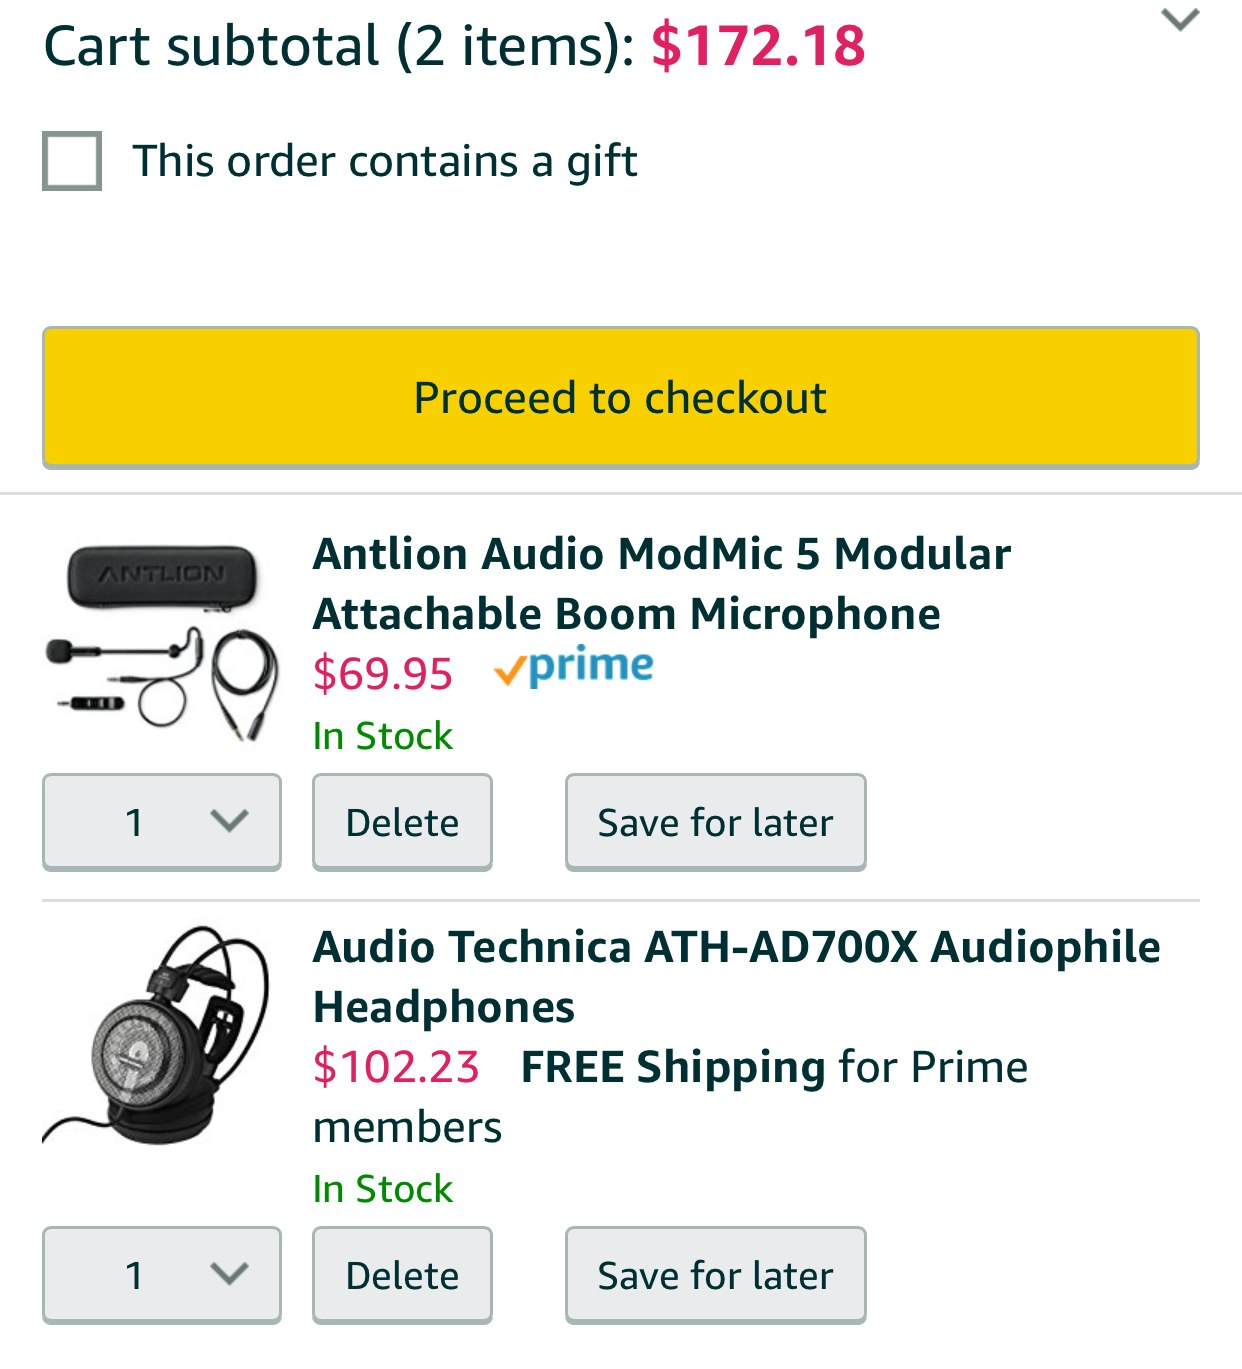Save the Audio Technica headphones for later
This screenshot has width=1242, height=1369.
[715, 1275]
